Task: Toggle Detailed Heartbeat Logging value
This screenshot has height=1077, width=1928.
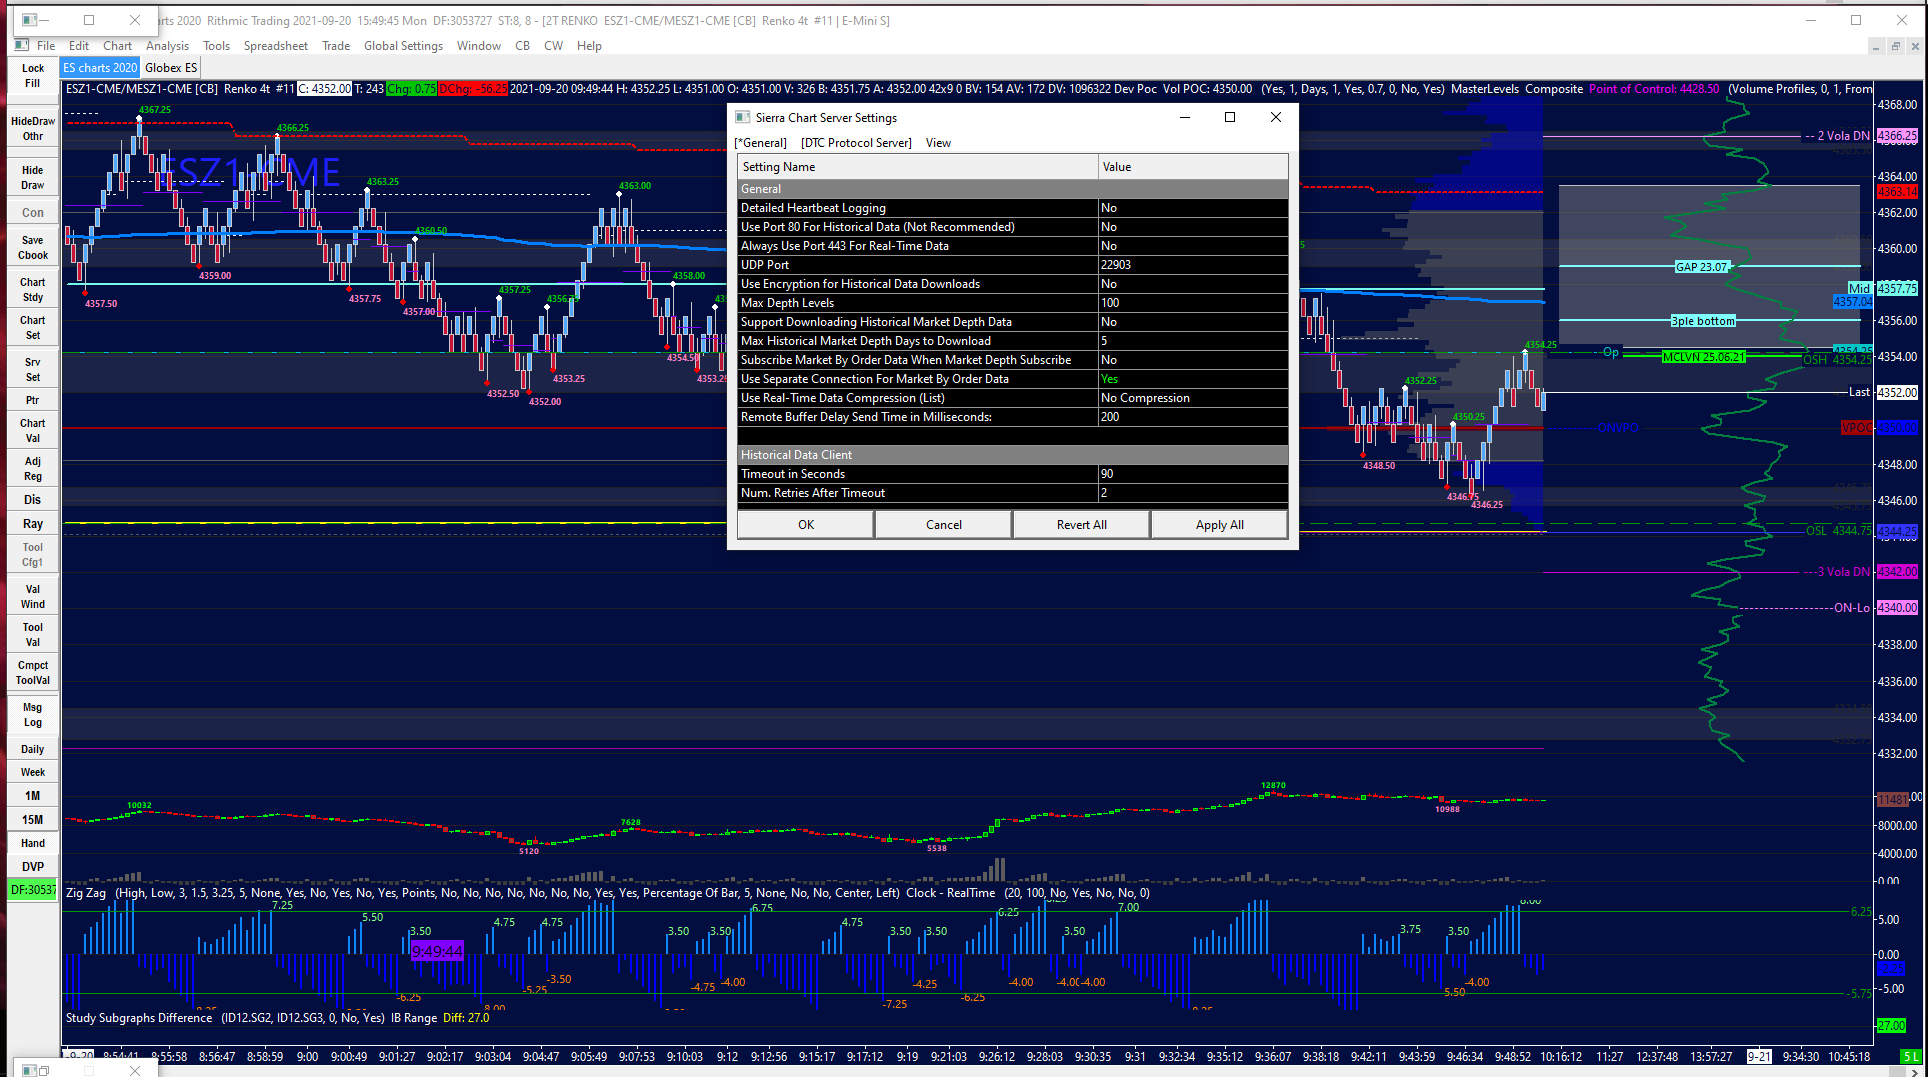Action: [x=1193, y=208]
